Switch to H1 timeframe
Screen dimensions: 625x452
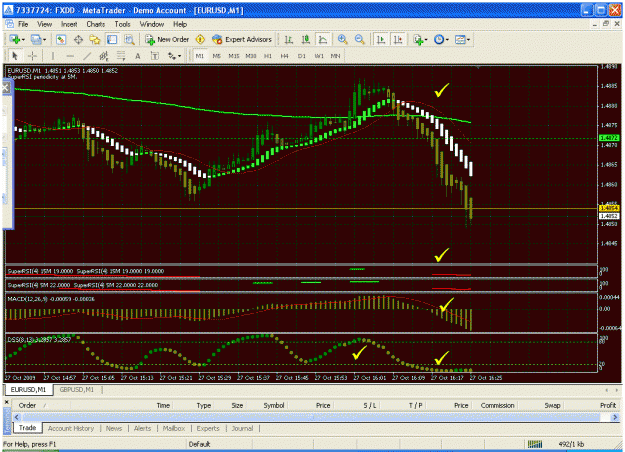click(267, 56)
